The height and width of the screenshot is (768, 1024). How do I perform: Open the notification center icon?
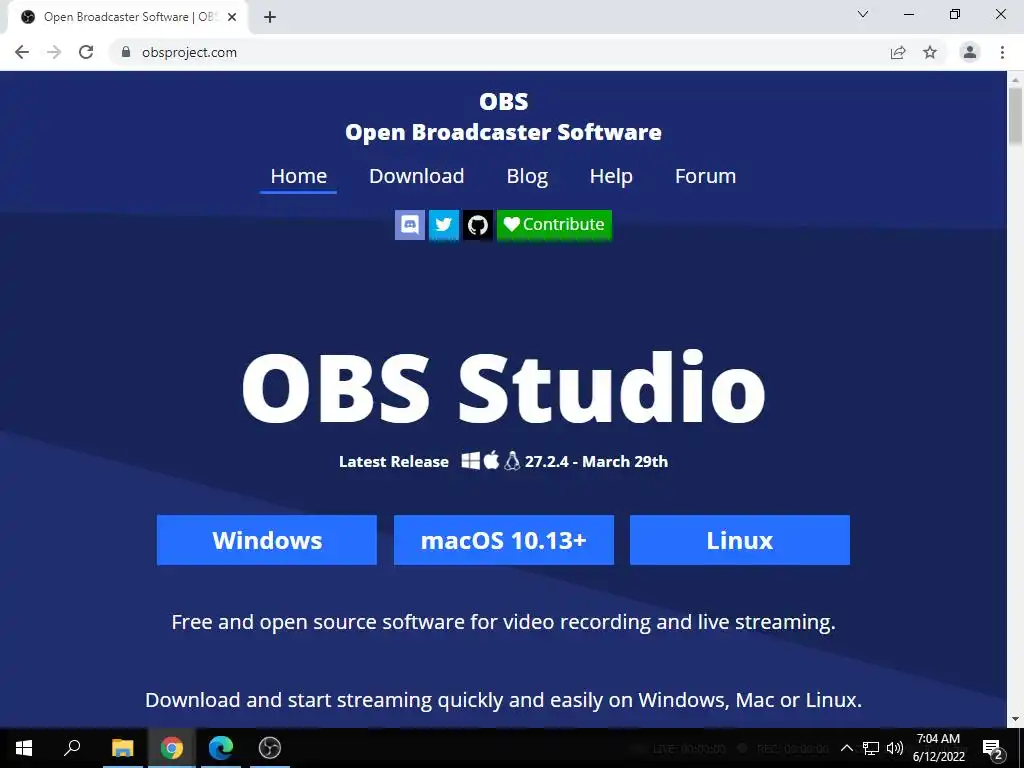[x=993, y=749]
